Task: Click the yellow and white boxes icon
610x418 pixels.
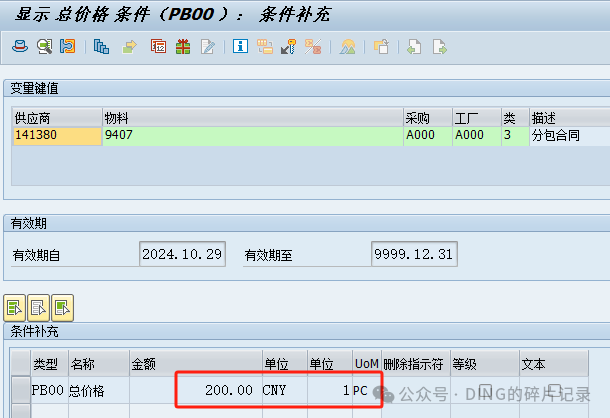Action: [381, 47]
